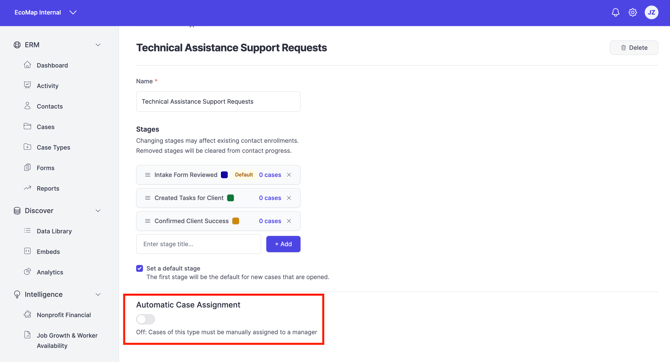The image size is (670, 362).
Task: Click the Technical Assistance Support Requests heading
Action: (x=232, y=48)
